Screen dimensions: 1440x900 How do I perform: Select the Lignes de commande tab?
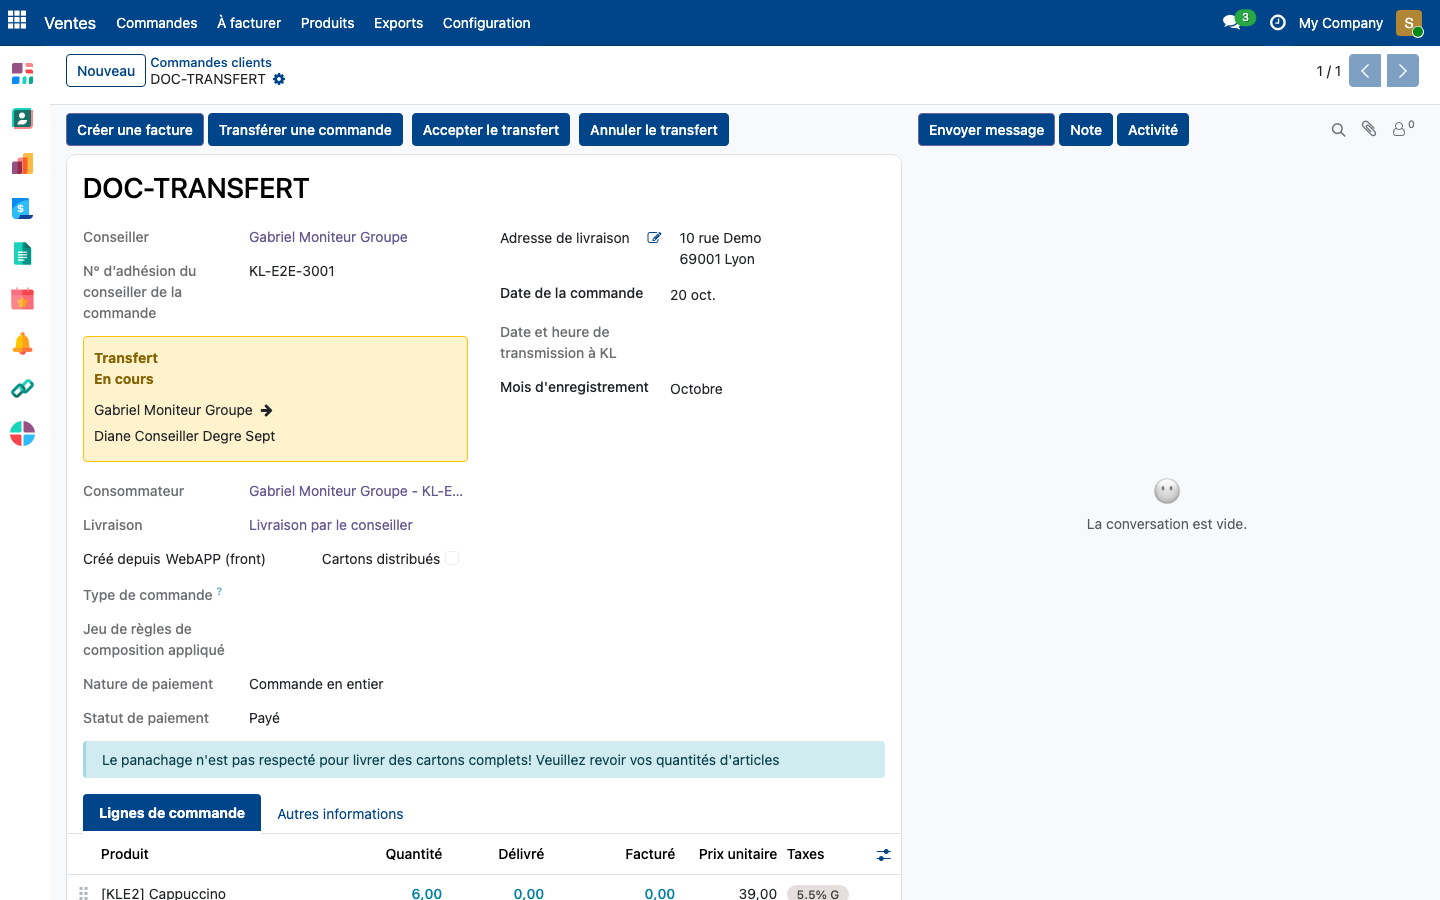coord(172,813)
